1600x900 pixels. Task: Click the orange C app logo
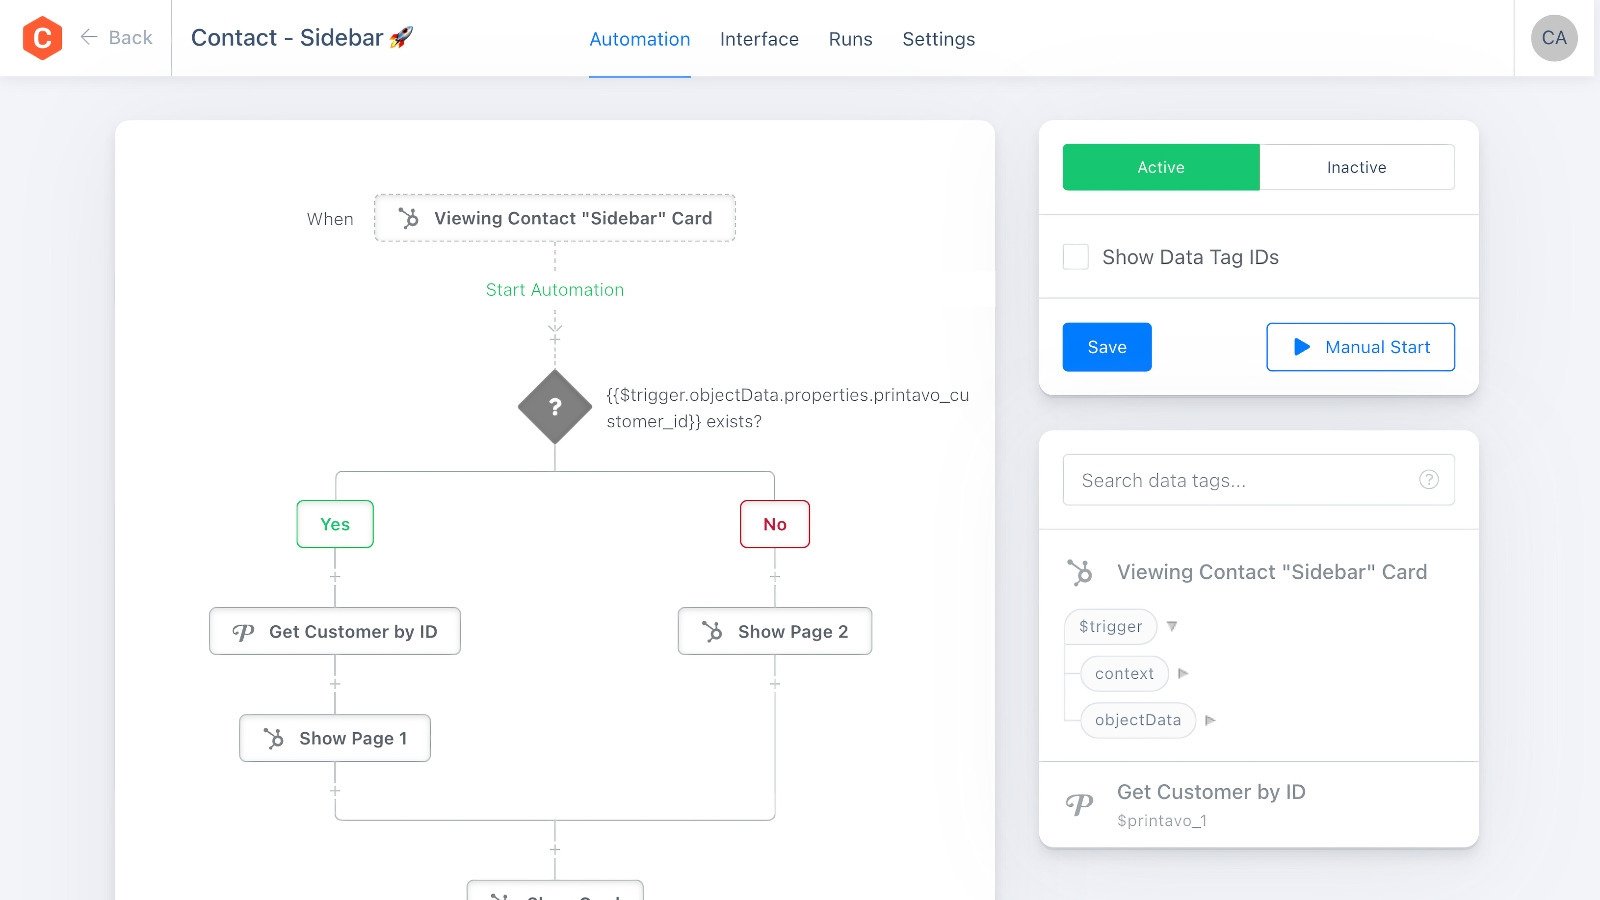pos(42,38)
